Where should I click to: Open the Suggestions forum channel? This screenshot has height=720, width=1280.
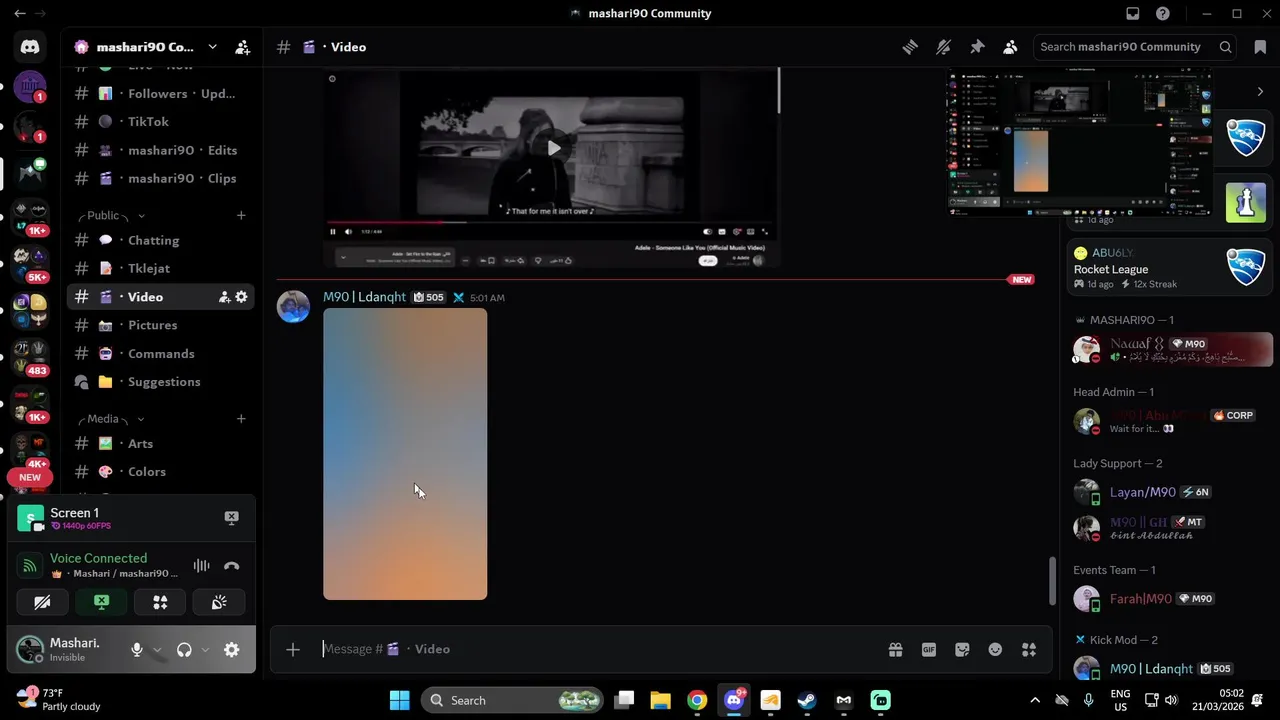click(x=160, y=381)
